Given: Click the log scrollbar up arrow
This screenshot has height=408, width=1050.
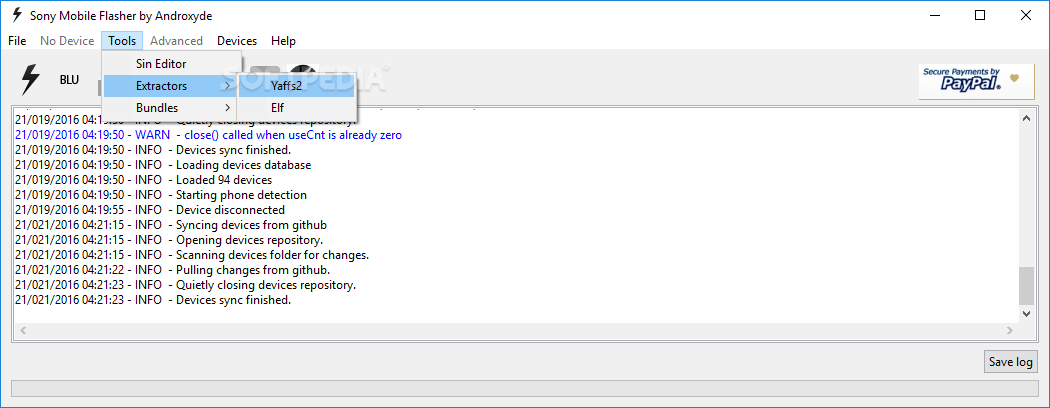Looking at the screenshot, I should pos(1026,118).
